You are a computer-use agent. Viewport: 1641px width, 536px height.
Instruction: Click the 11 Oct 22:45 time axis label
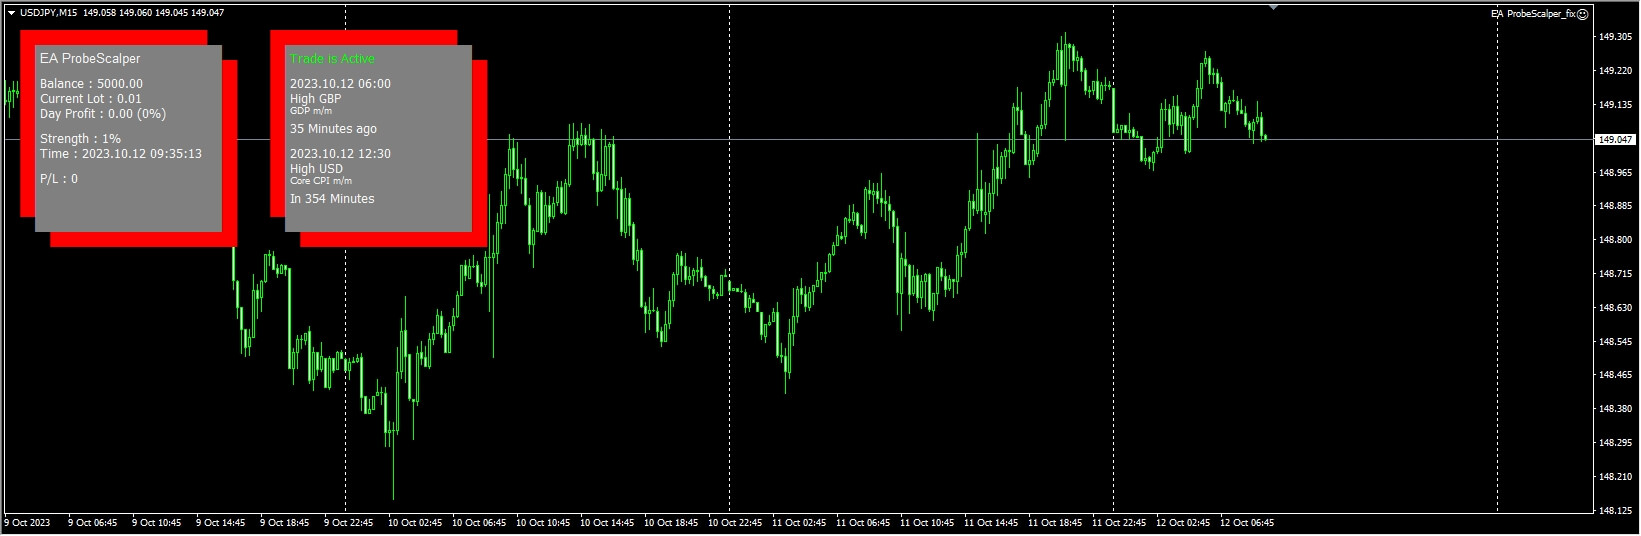pos(1119,523)
